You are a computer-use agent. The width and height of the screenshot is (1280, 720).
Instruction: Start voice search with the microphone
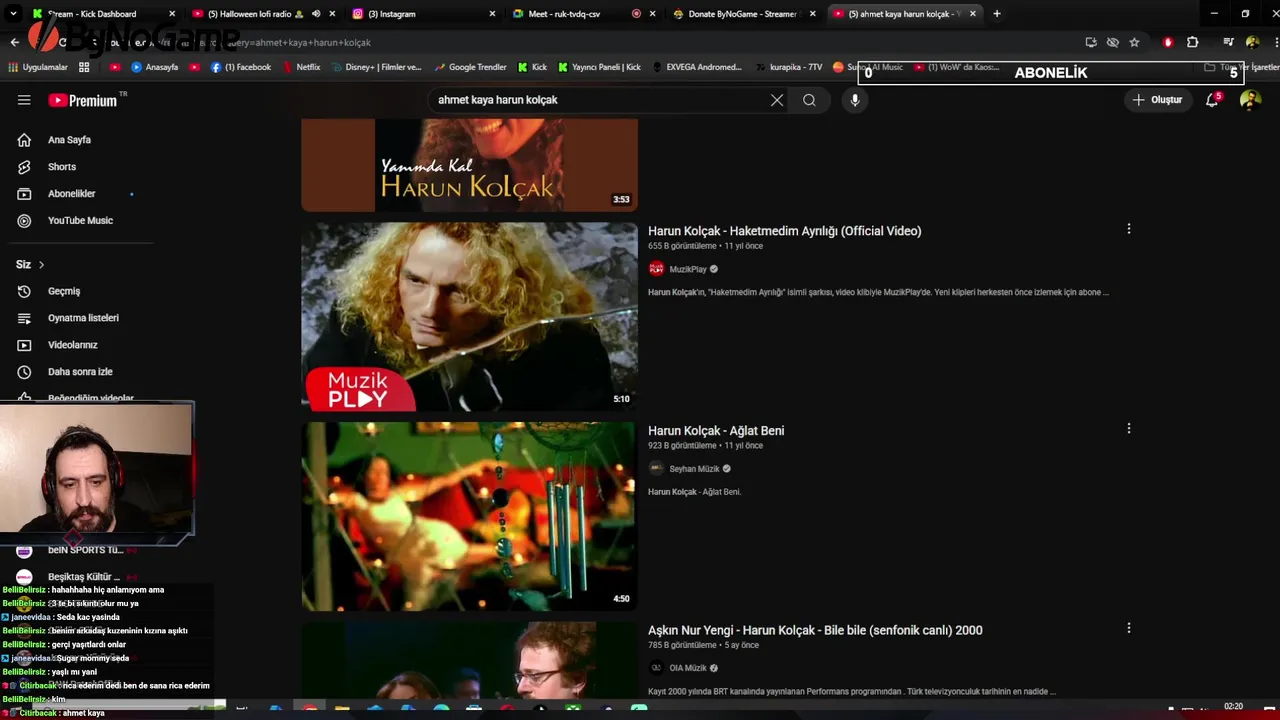[x=855, y=100]
